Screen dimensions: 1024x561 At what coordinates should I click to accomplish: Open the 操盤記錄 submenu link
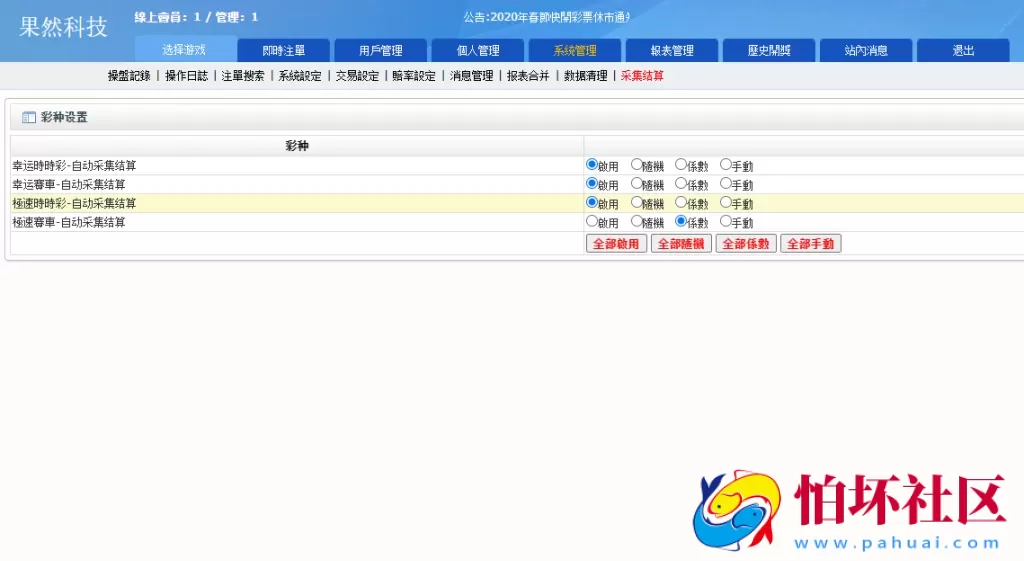[x=129, y=76]
